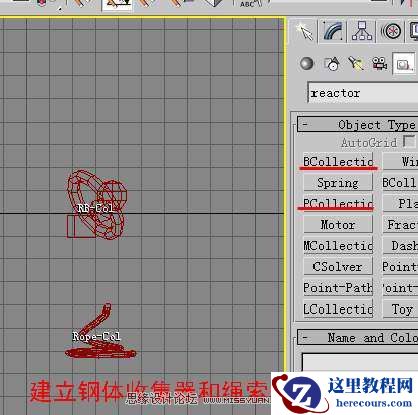418x415 pixels.
Task: Open the Motion panel tab
Action: click(390, 32)
